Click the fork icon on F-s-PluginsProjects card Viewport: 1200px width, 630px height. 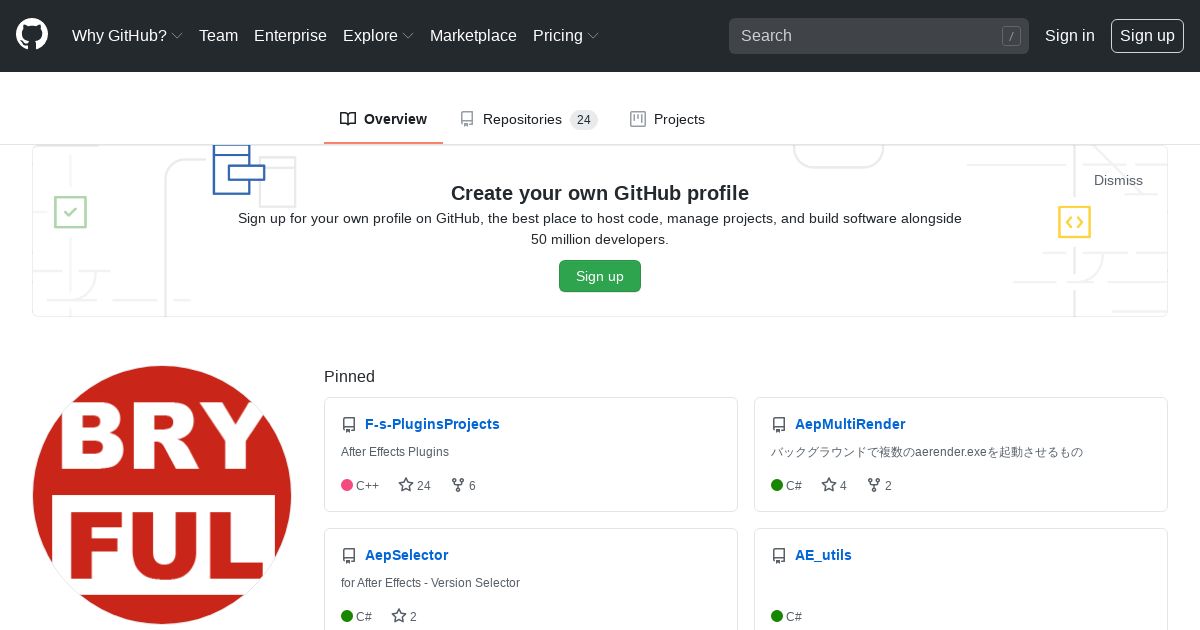[x=458, y=485]
